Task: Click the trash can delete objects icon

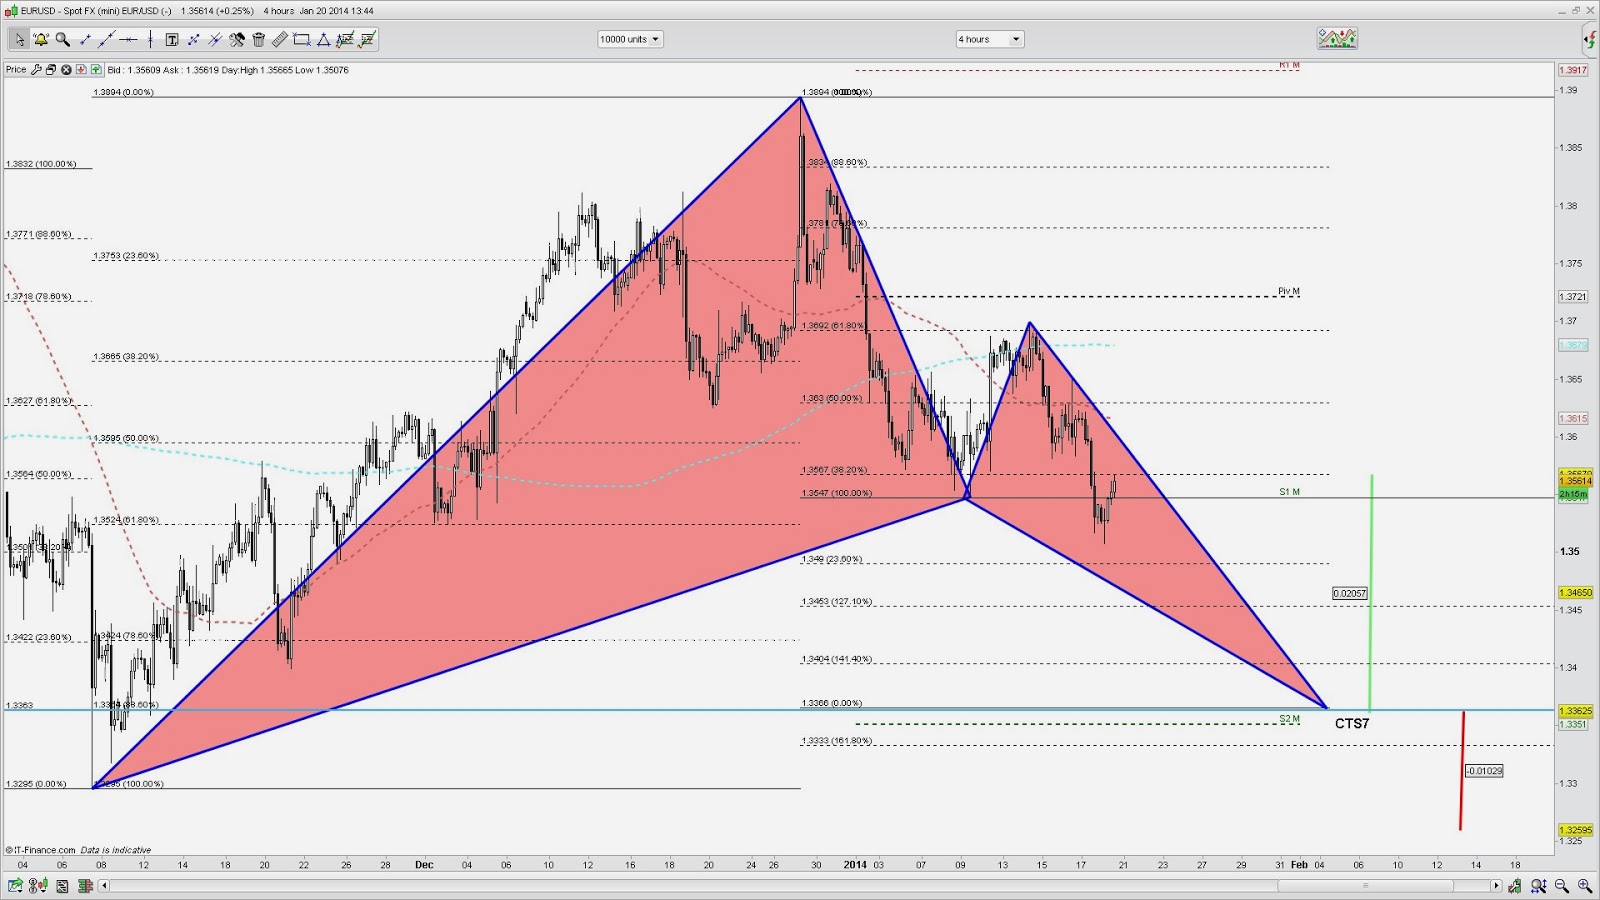Action: click(259, 40)
